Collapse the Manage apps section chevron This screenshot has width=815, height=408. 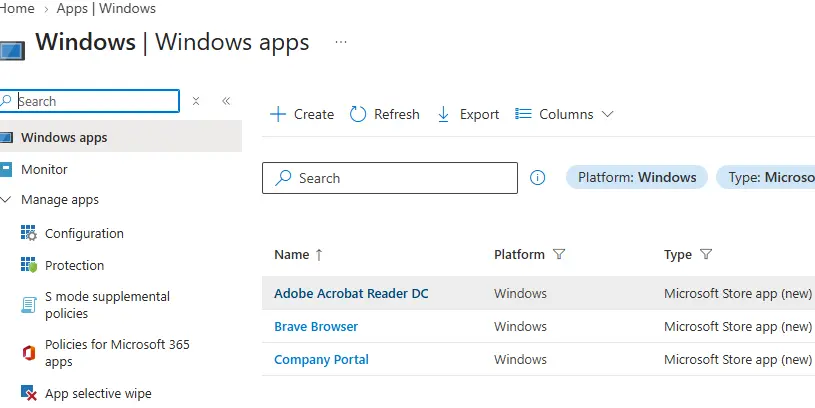tap(6, 200)
